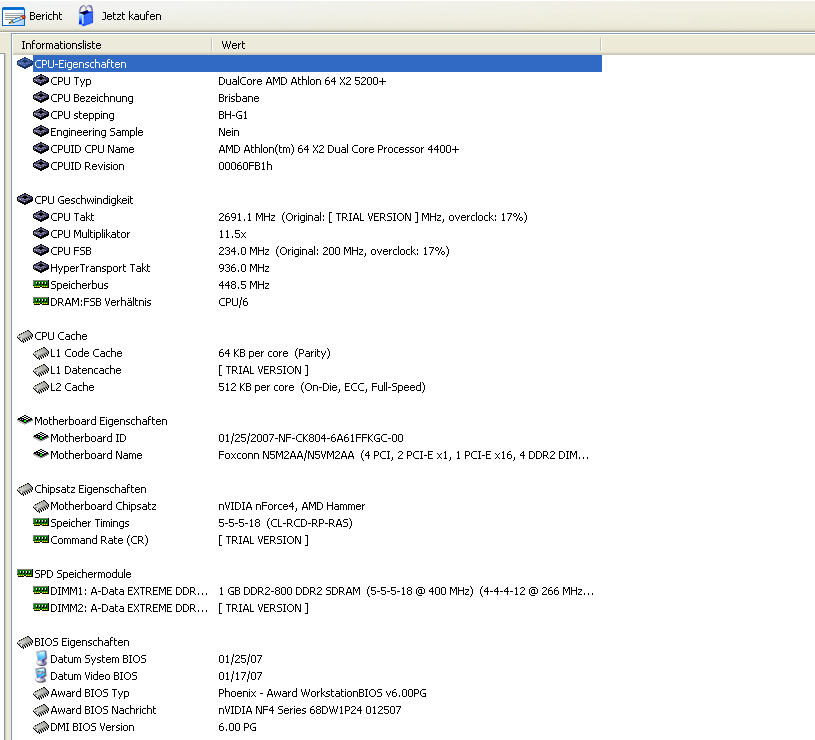
Task: Click the 00060FB1h revision value
Action: click(245, 166)
